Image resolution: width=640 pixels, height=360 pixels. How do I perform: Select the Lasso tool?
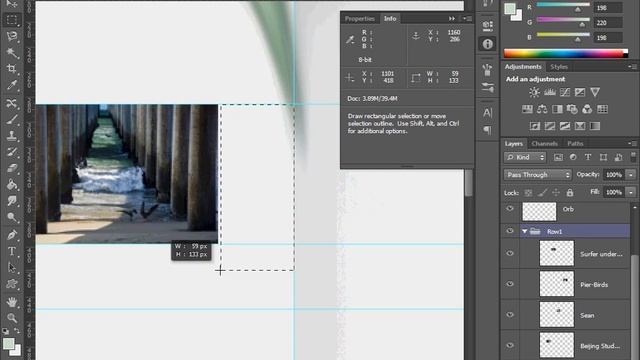pos(12,36)
